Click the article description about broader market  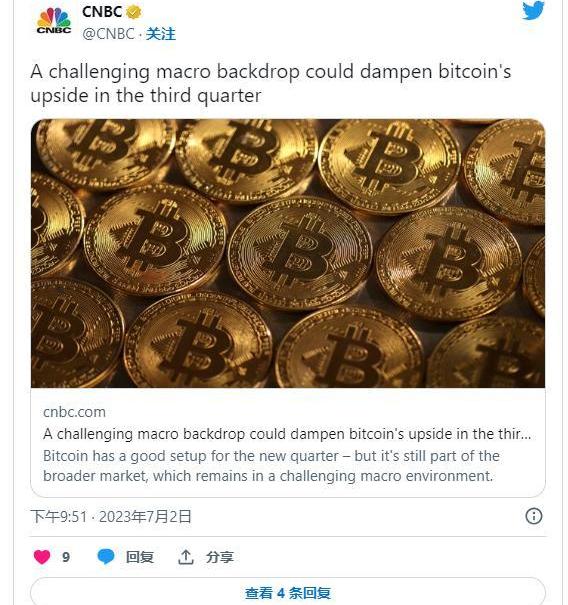coord(271,466)
